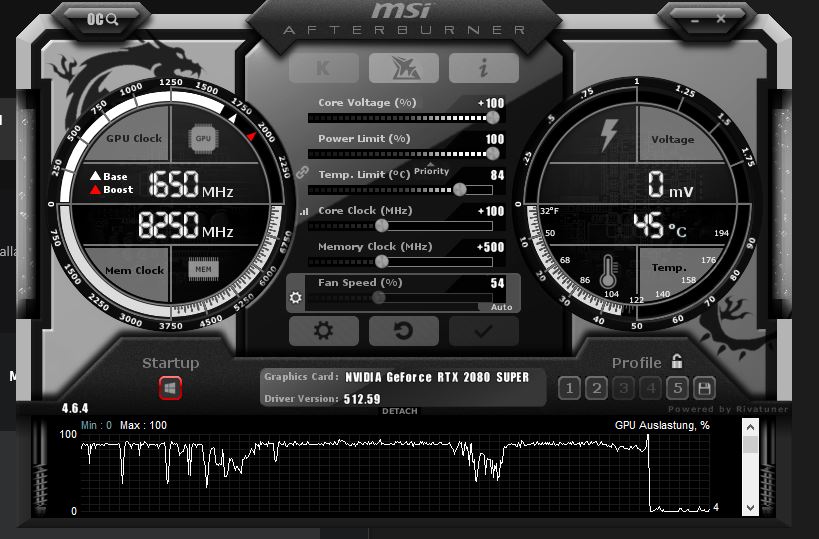Select profile slot 5

coord(678,388)
